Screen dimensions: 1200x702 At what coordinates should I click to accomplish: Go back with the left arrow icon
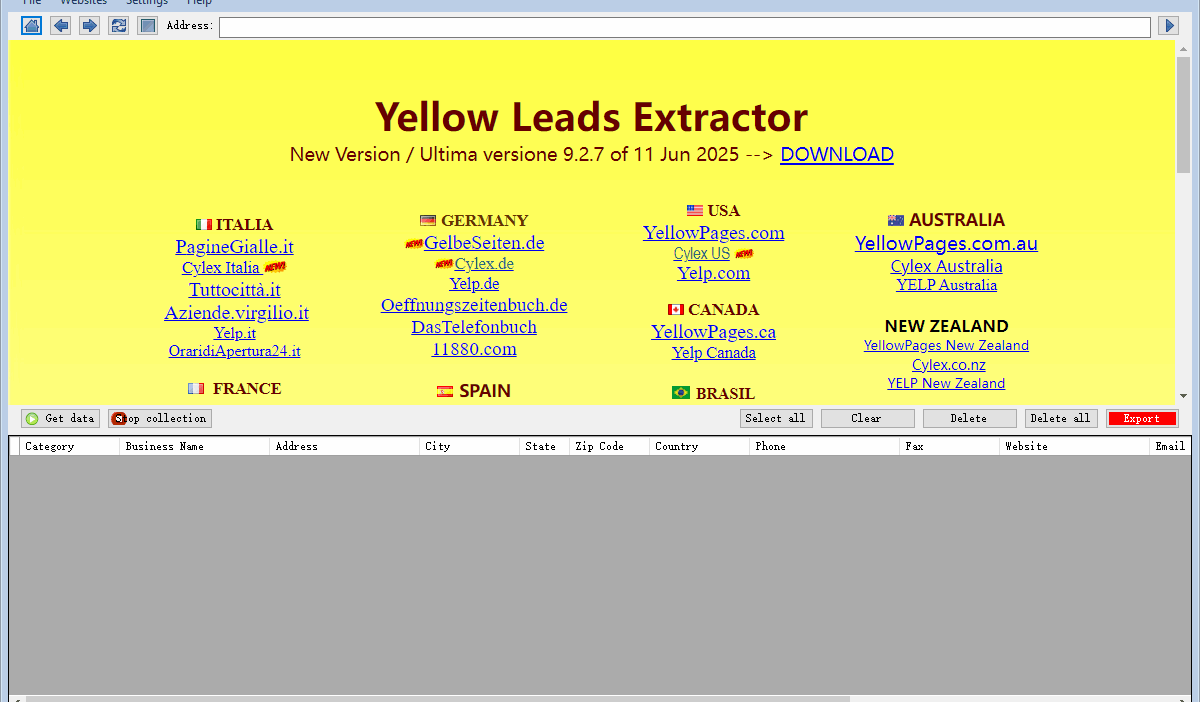(x=60, y=25)
